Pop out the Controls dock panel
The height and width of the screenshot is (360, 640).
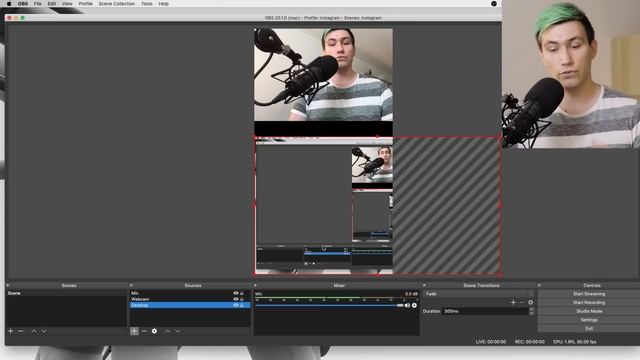click(x=539, y=285)
